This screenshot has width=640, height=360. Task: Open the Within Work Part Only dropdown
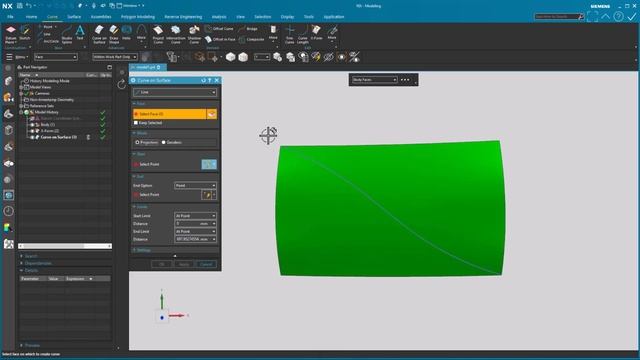point(115,57)
